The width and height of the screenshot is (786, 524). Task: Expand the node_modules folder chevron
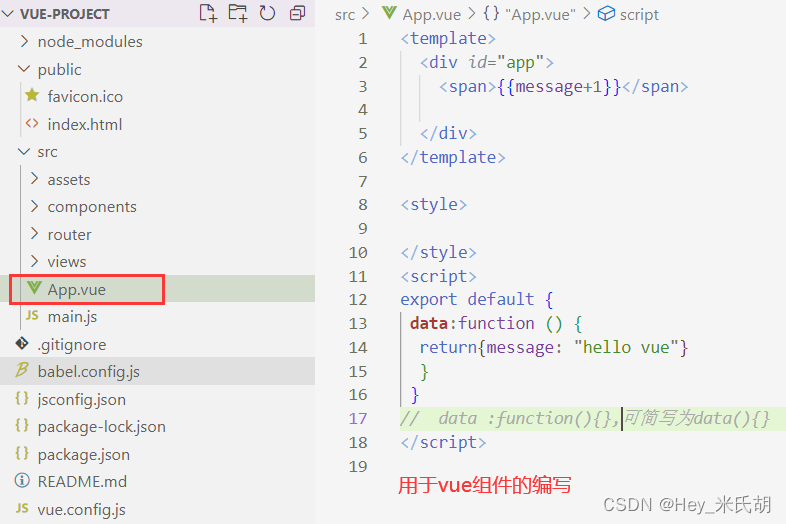24,41
